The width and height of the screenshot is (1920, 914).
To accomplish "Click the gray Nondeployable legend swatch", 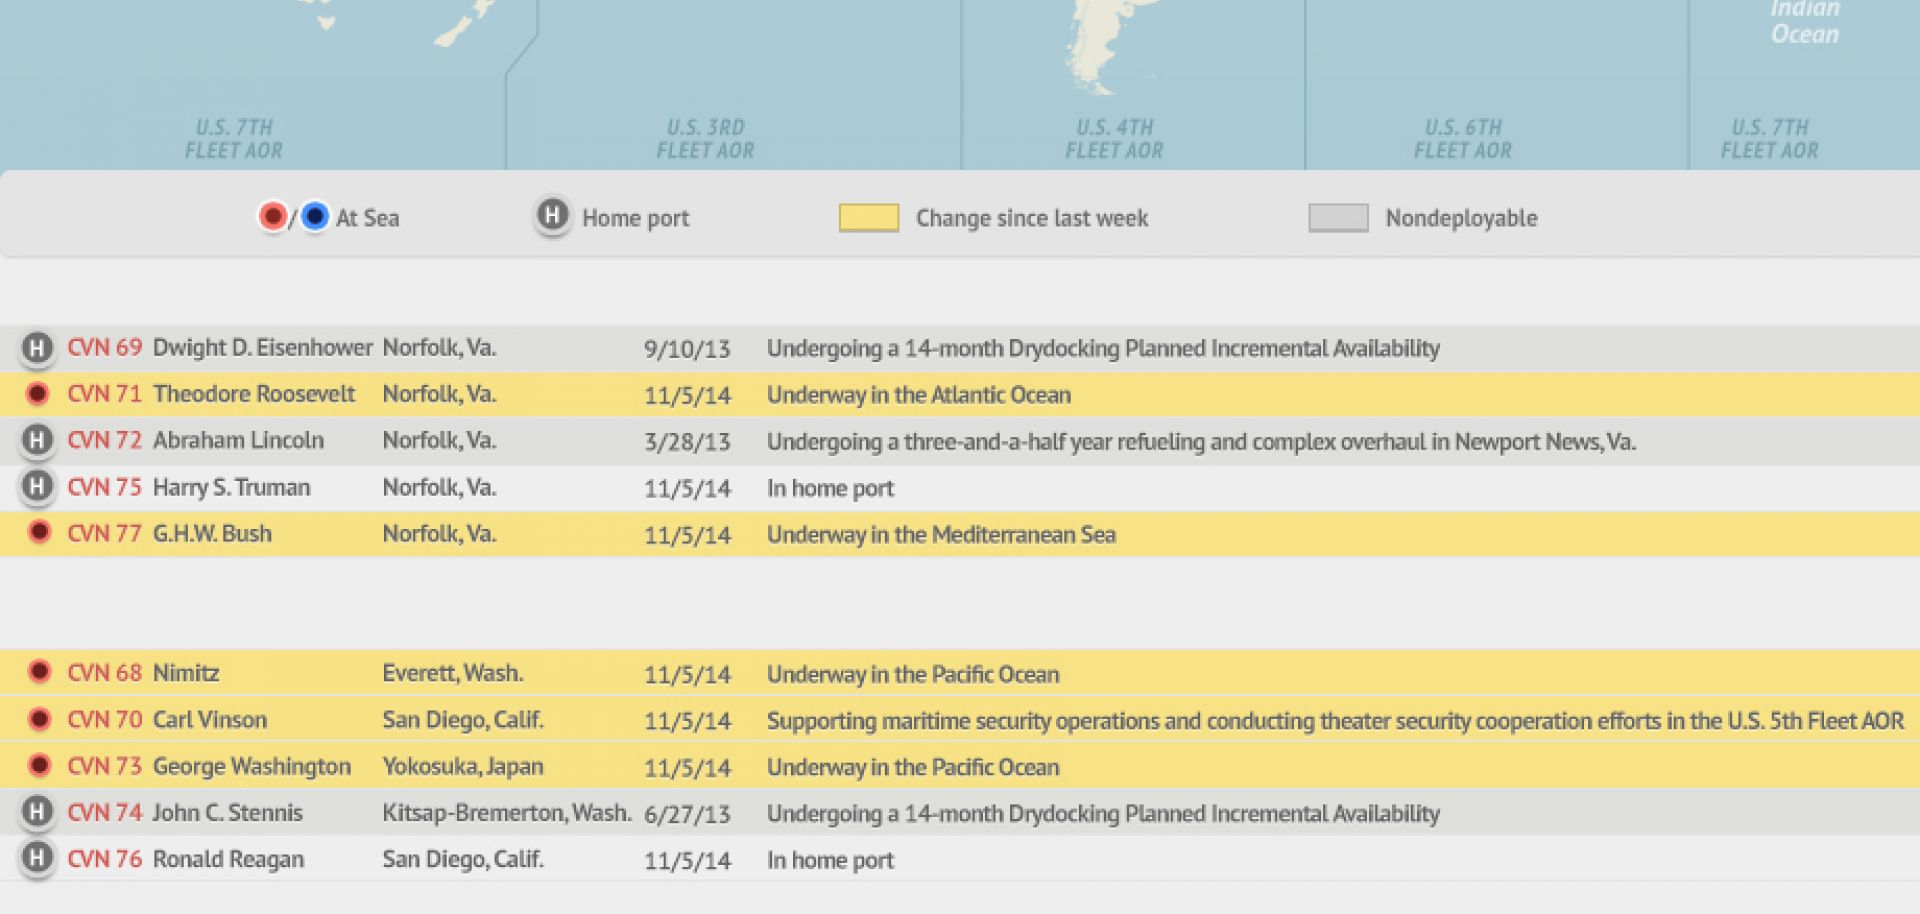I will [x=1338, y=218].
